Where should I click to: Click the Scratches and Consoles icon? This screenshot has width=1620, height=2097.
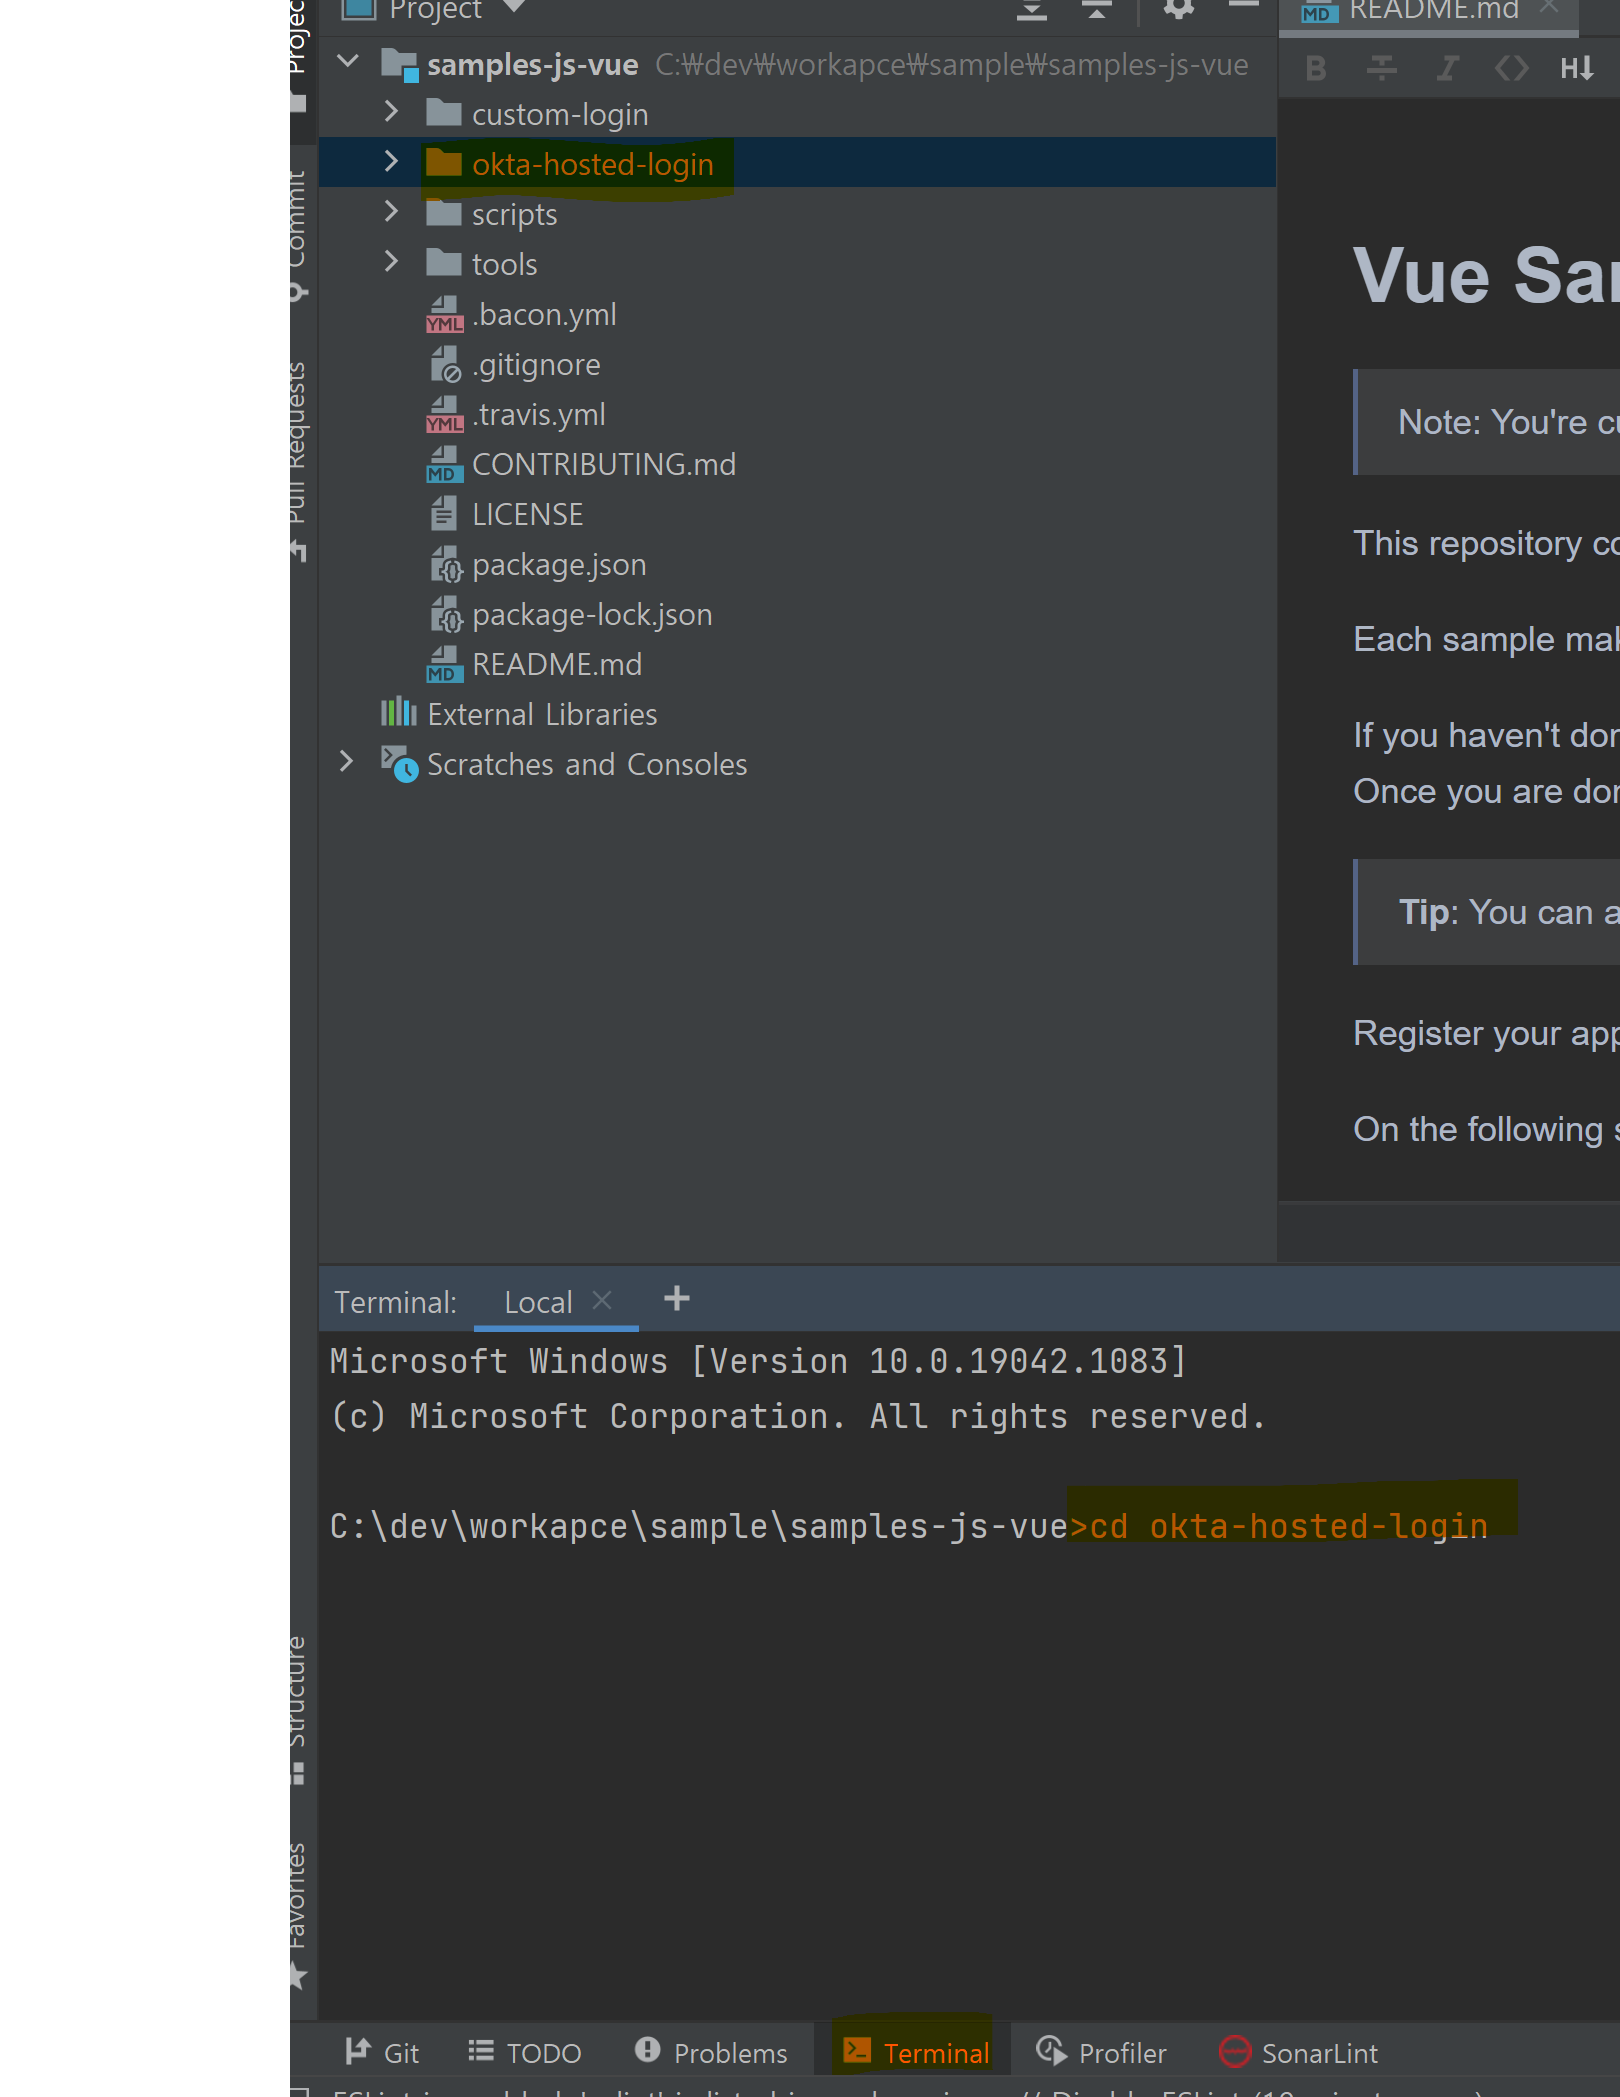tap(399, 764)
